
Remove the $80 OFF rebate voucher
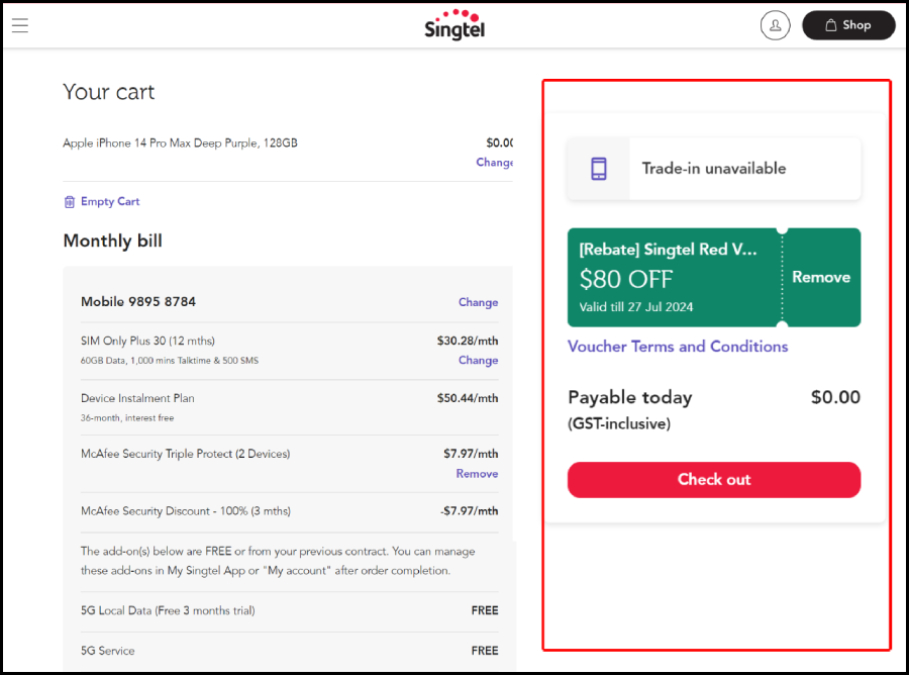pos(821,277)
